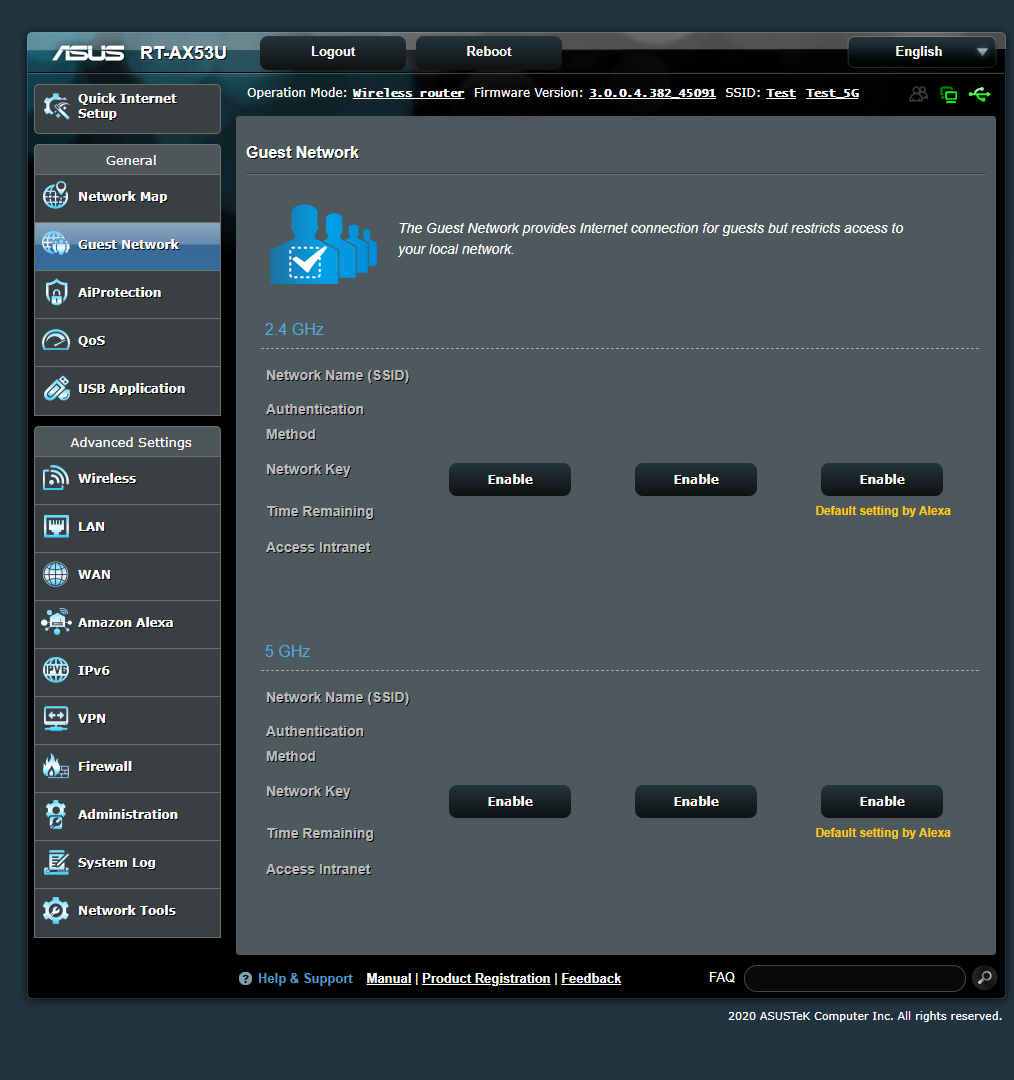Click the Quick Internet Setup label
This screenshot has height=1080, width=1014.
(127, 106)
